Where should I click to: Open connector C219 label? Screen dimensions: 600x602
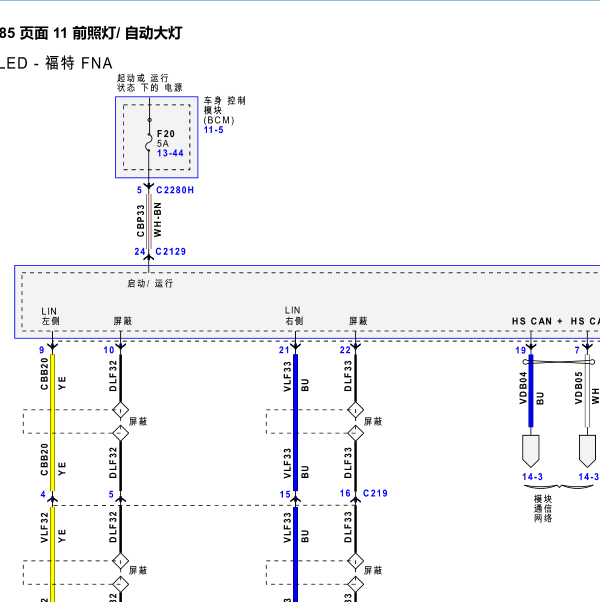[x=375, y=493]
